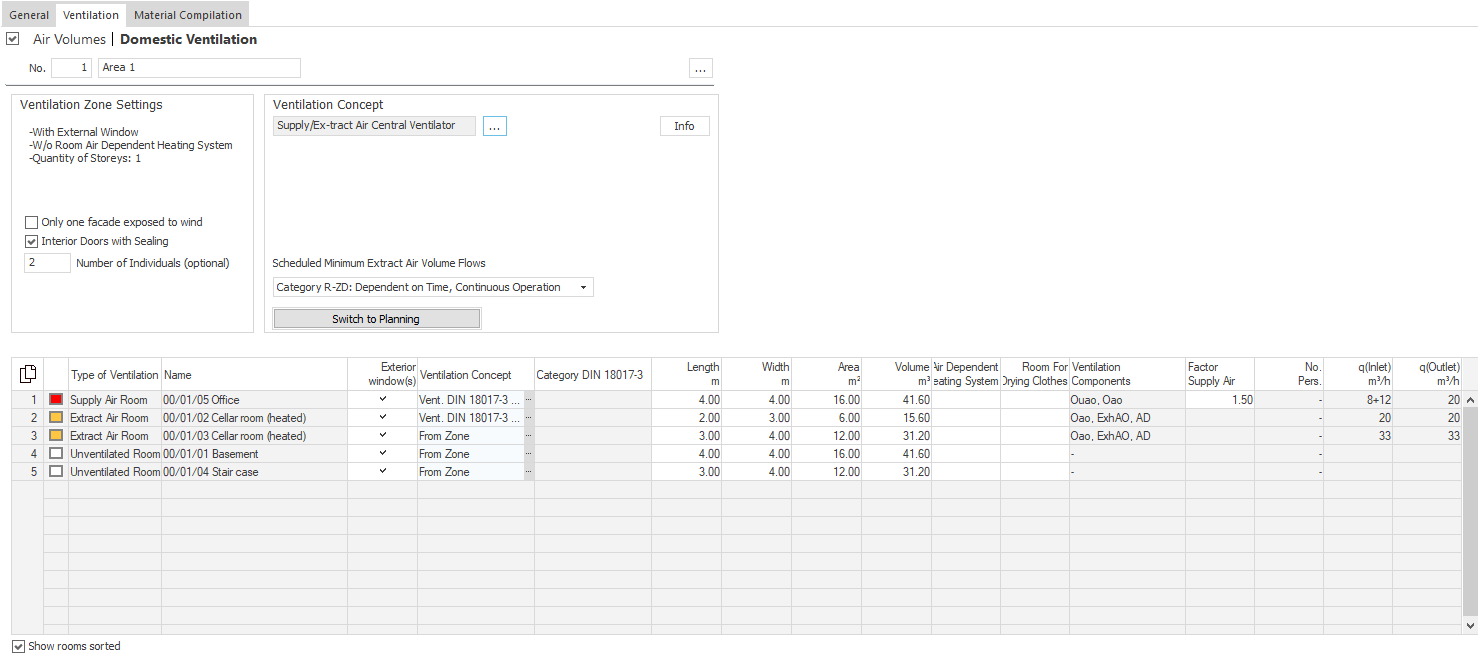This screenshot has width=1478, height=667.
Task: Click the Volume value 15.60
Action: (896, 418)
